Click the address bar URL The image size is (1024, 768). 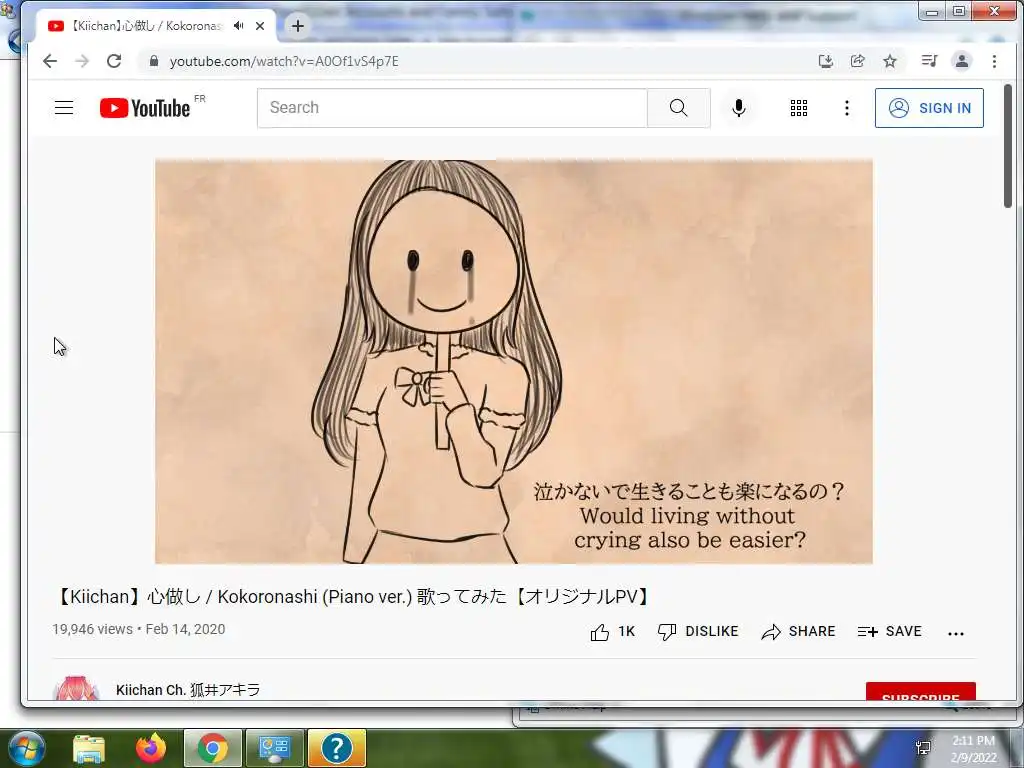283,61
